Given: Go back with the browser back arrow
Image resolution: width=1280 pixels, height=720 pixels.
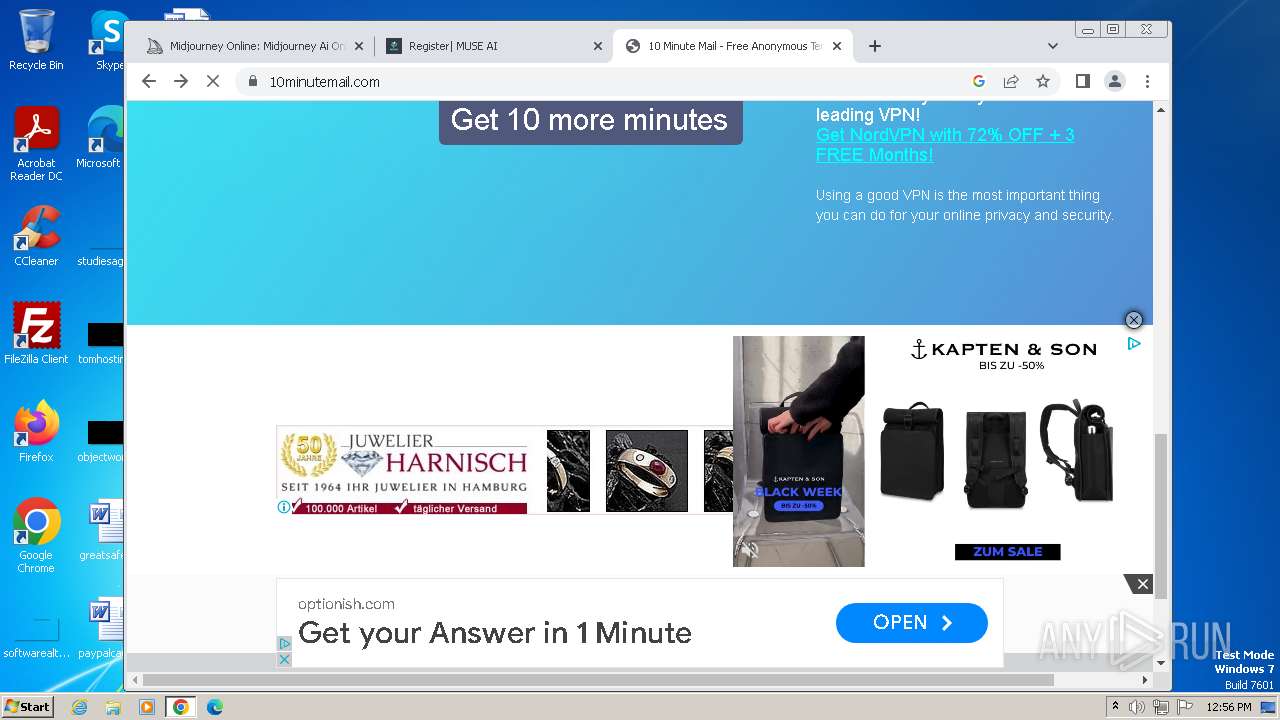Looking at the screenshot, I should [x=149, y=81].
